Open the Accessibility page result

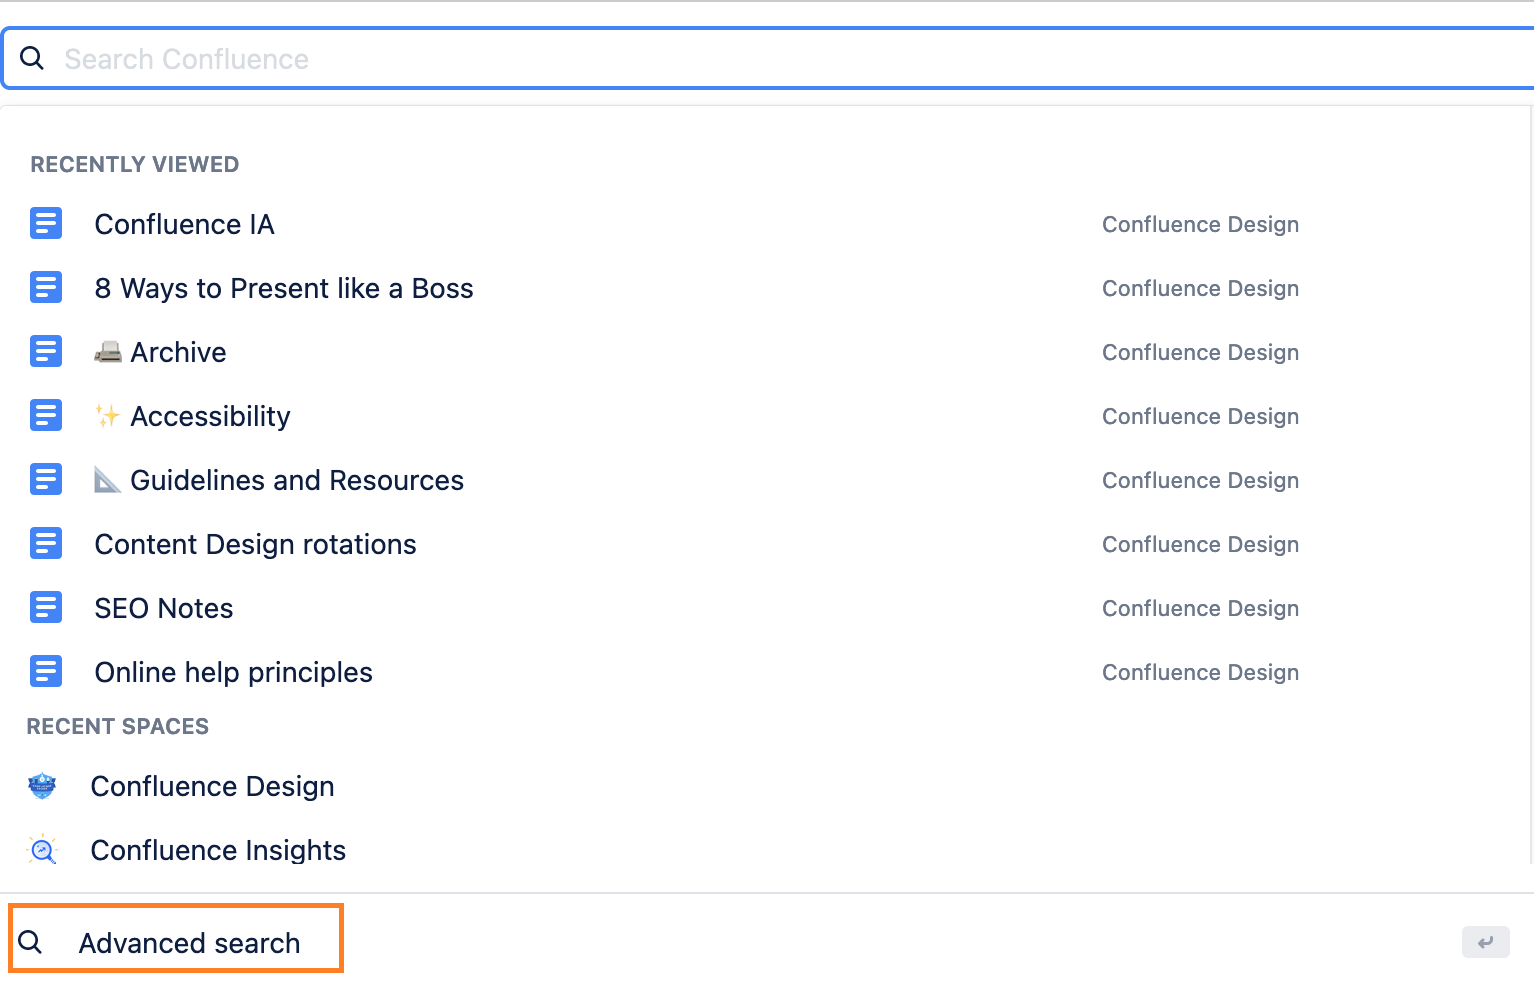(210, 416)
